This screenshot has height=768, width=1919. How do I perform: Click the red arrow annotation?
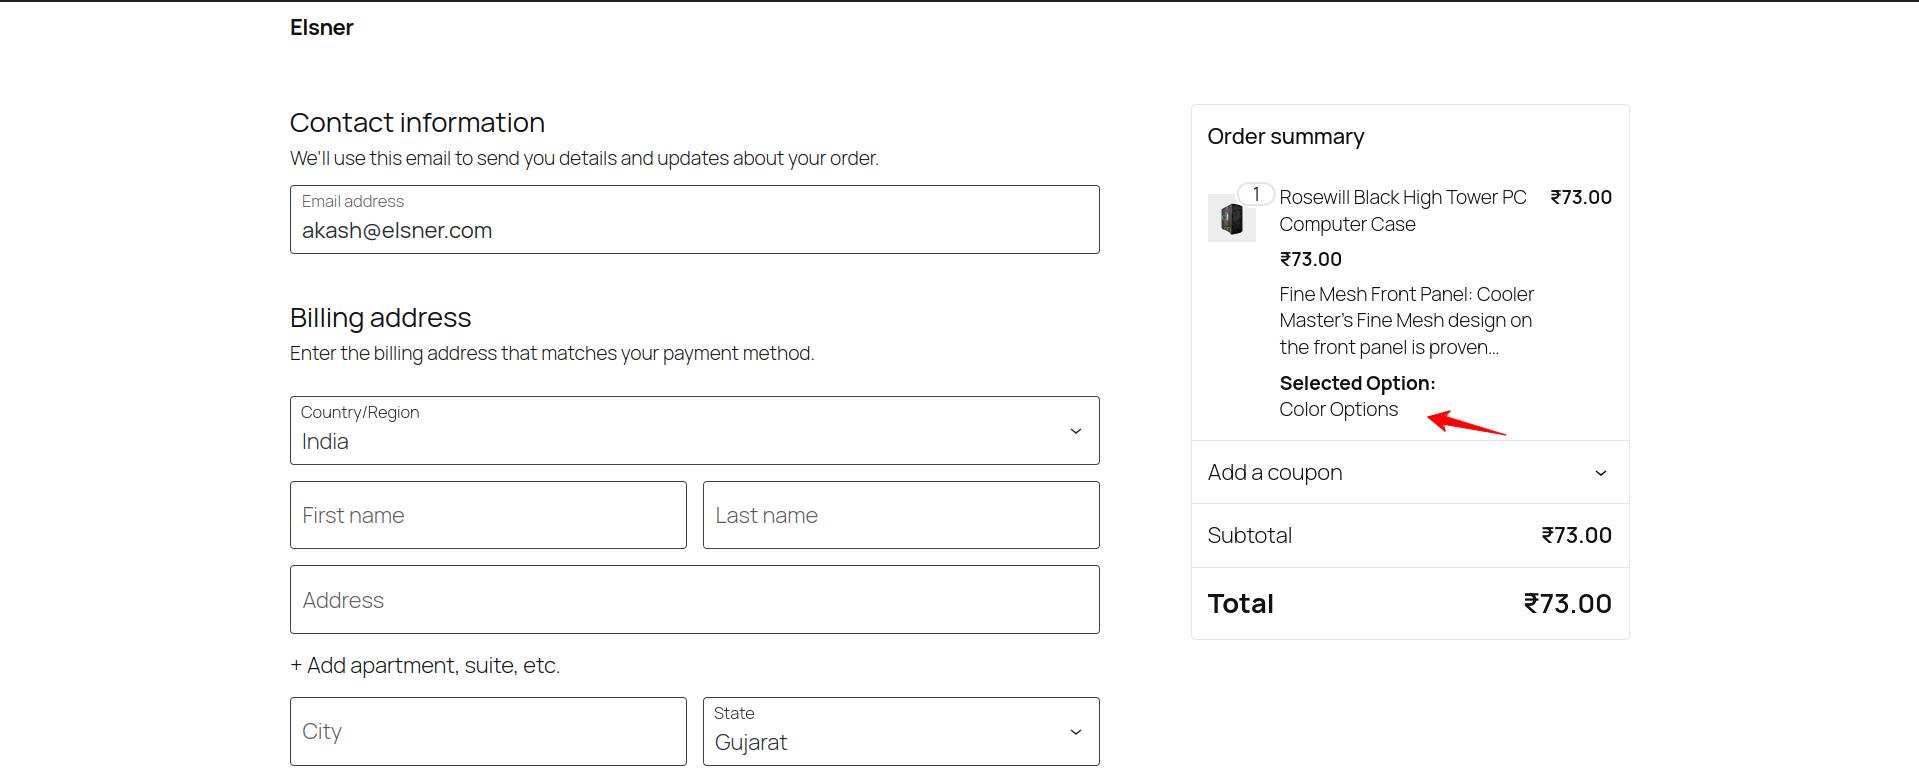tap(1465, 424)
